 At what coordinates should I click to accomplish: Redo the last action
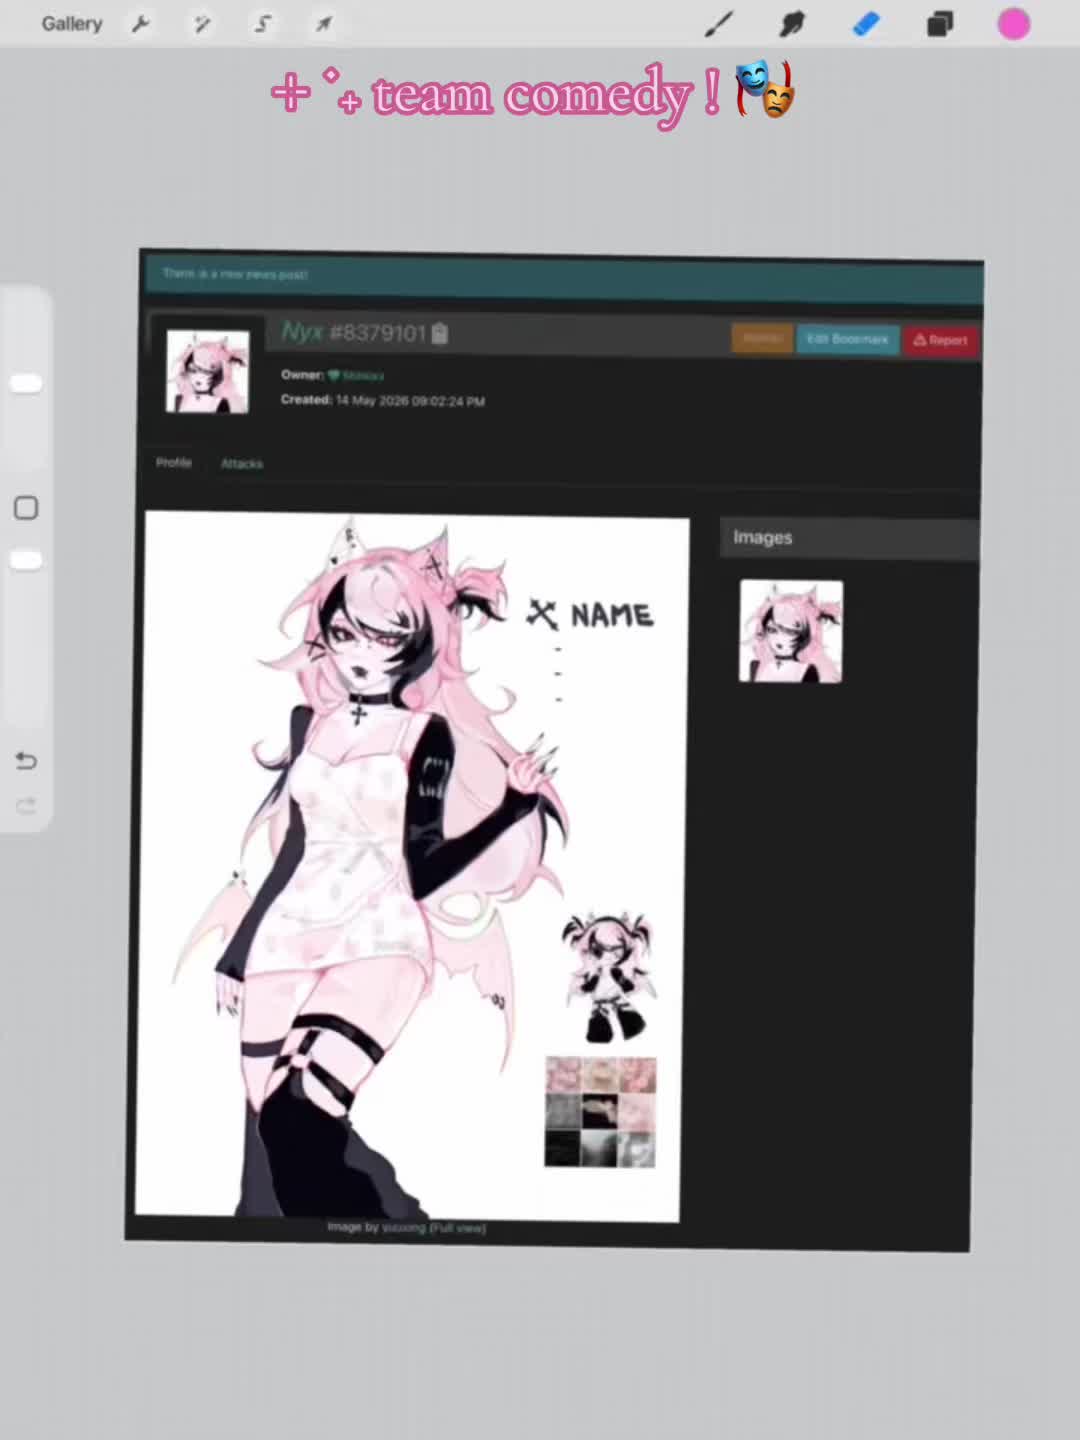click(x=26, y=806)
